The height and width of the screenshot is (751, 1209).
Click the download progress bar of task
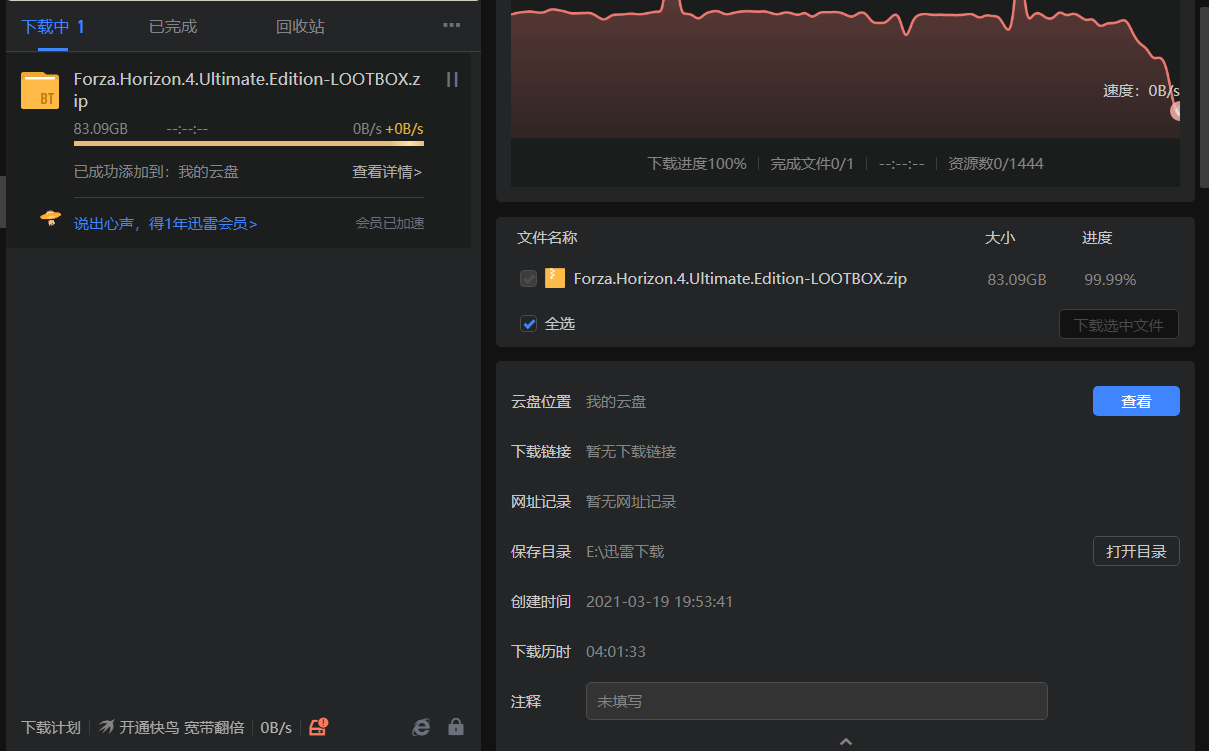(248, 144)
